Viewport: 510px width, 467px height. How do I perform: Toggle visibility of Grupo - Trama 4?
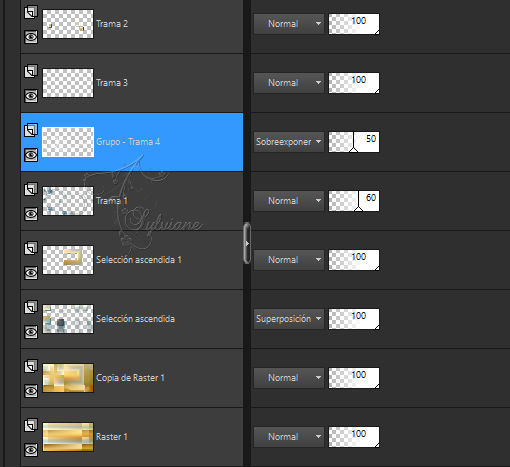click(31, 155)
